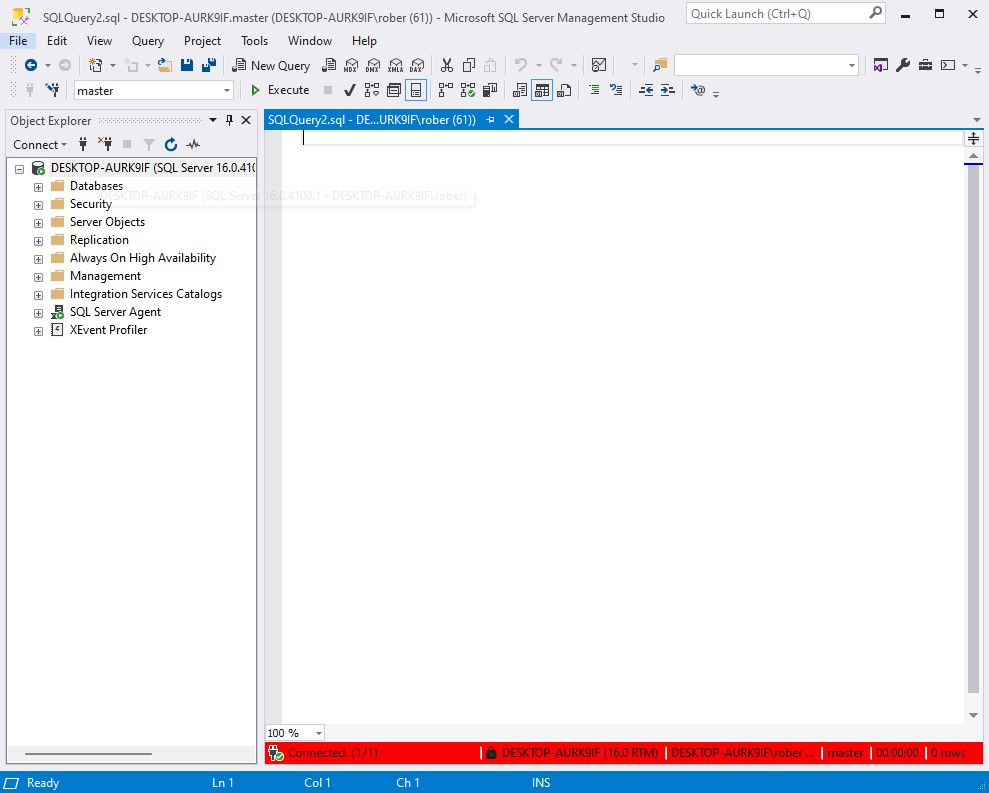This screenshot has width=989, height=793.
Task: Open the Display Estimated Execution Plan icon
Action: (371, 90)
